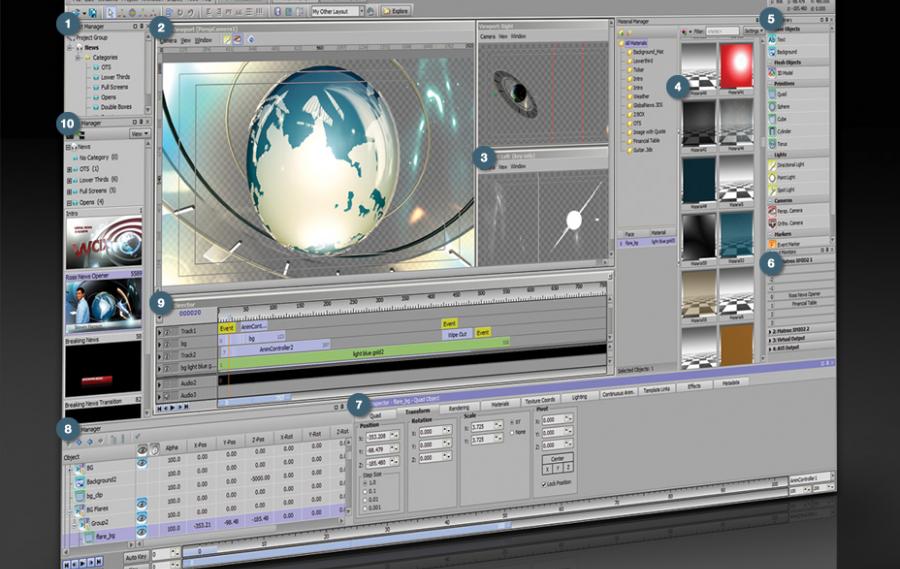The width and height of the screenshot is (900, 569).
Task: Select the flare_bg object icon in object manager
Action: click(x=89, y=537)
